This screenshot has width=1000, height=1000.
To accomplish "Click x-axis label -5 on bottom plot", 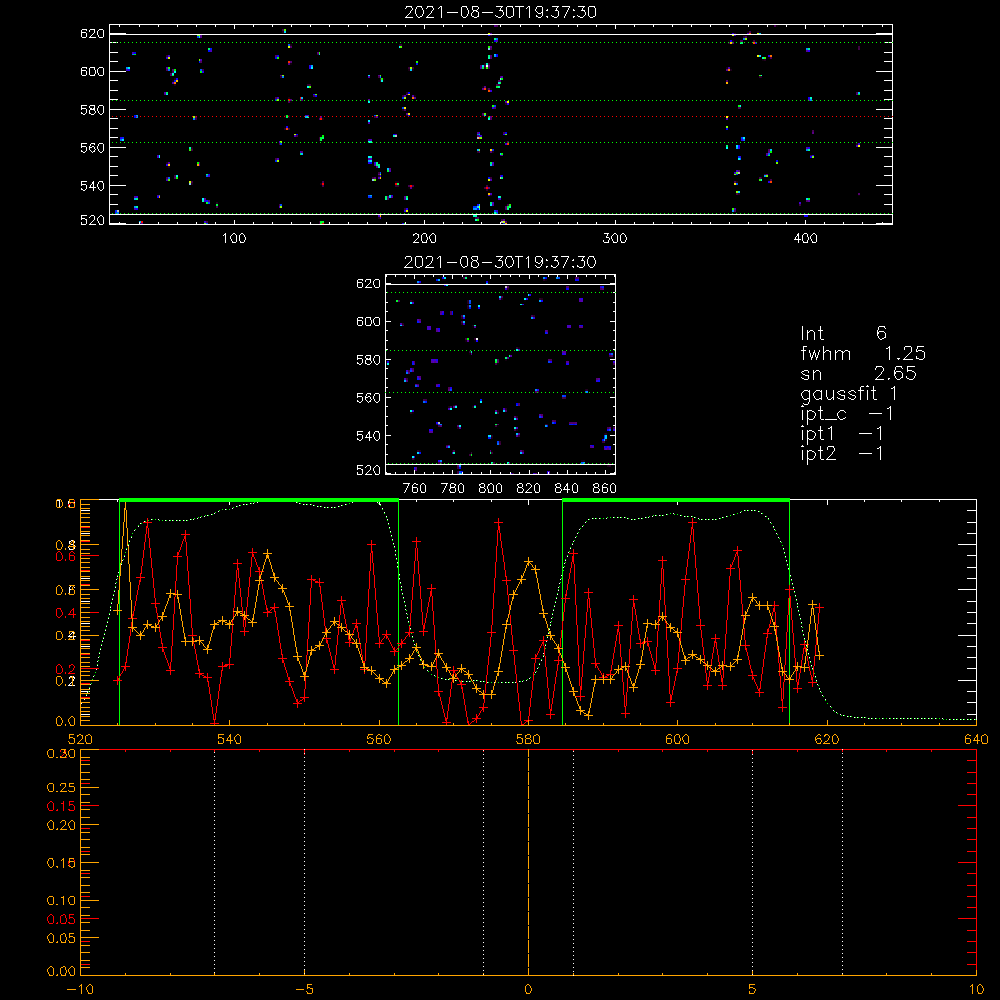I will point(304,989).
